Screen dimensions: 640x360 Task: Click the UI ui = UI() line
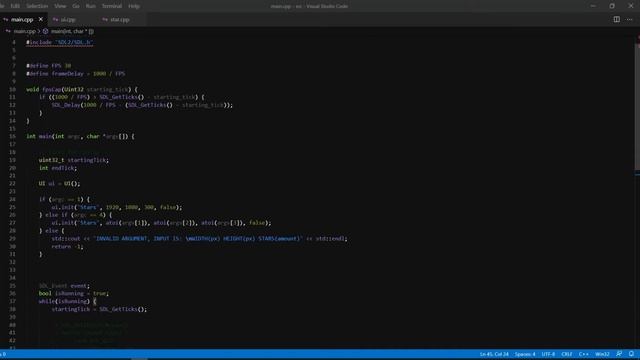click(59, 184)
